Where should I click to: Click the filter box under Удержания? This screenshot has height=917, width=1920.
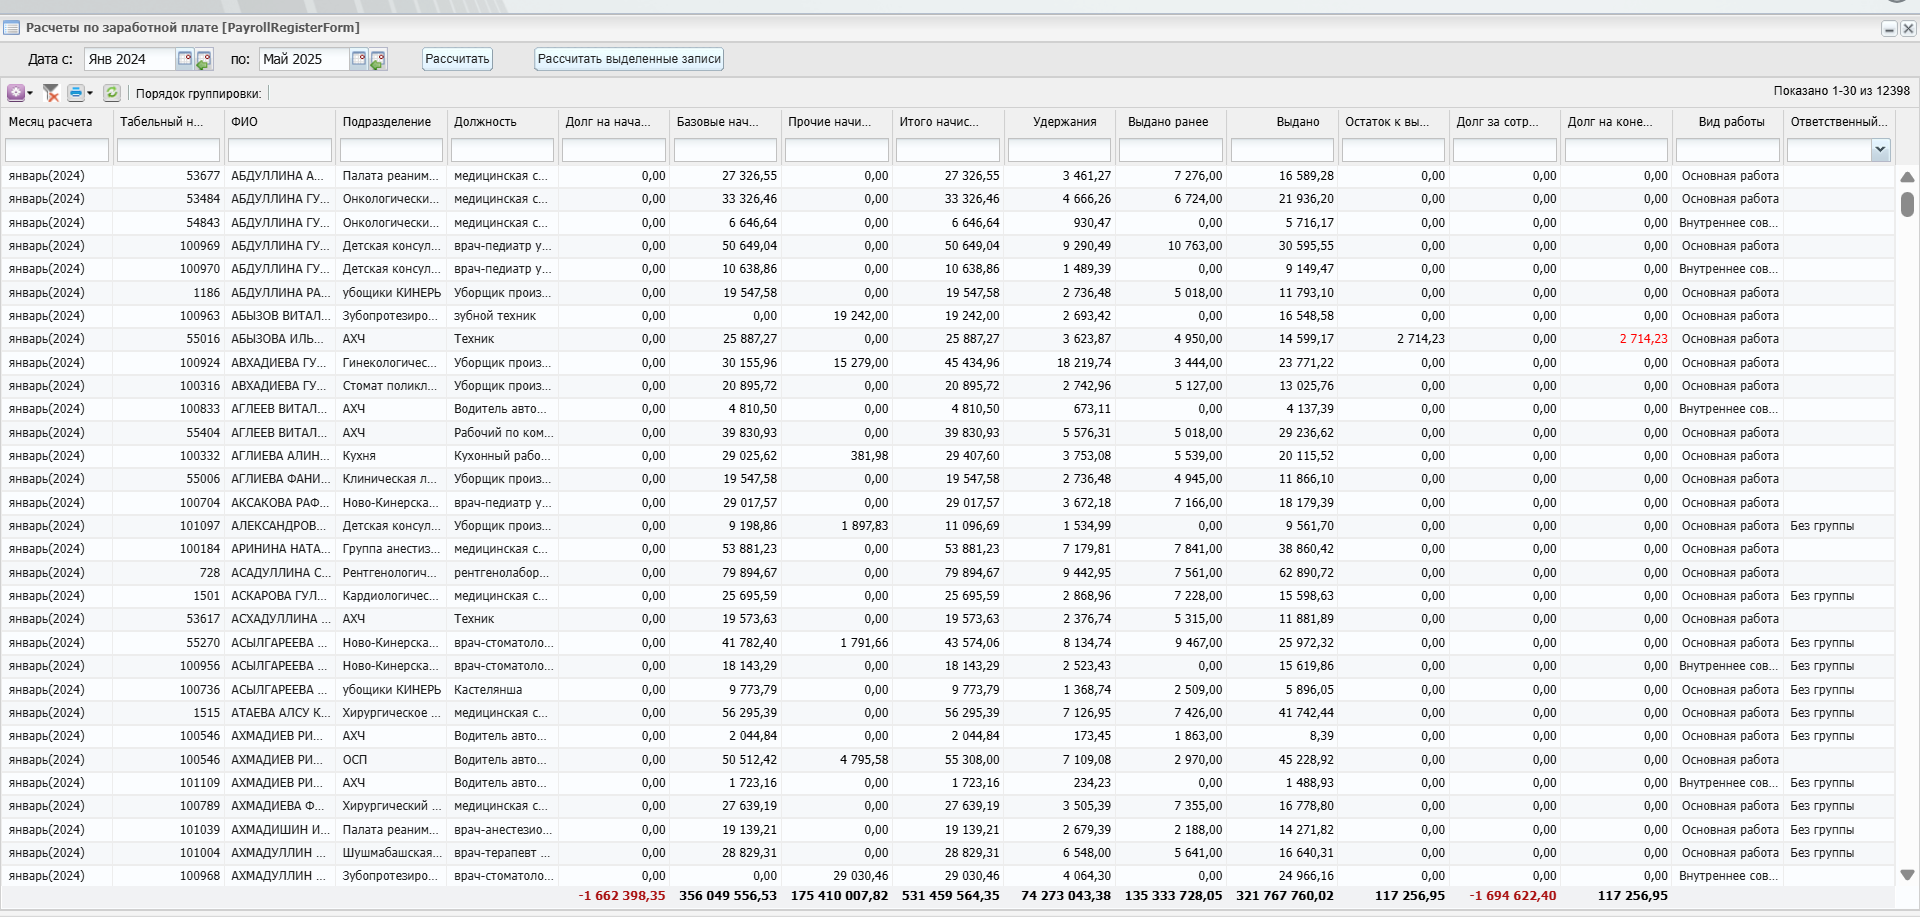[1059, 150]
